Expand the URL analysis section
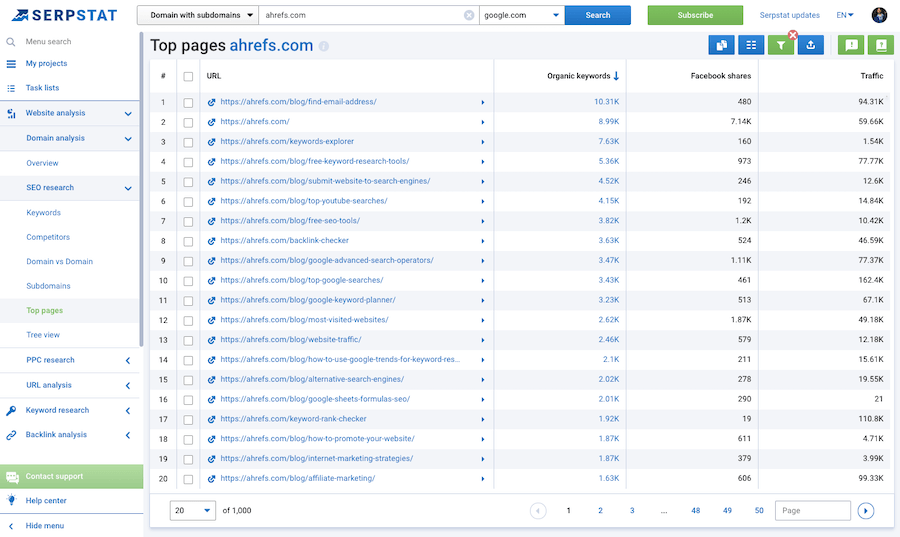Image resolution: width=900 pixels, height=537 pixels. [127, 386]
